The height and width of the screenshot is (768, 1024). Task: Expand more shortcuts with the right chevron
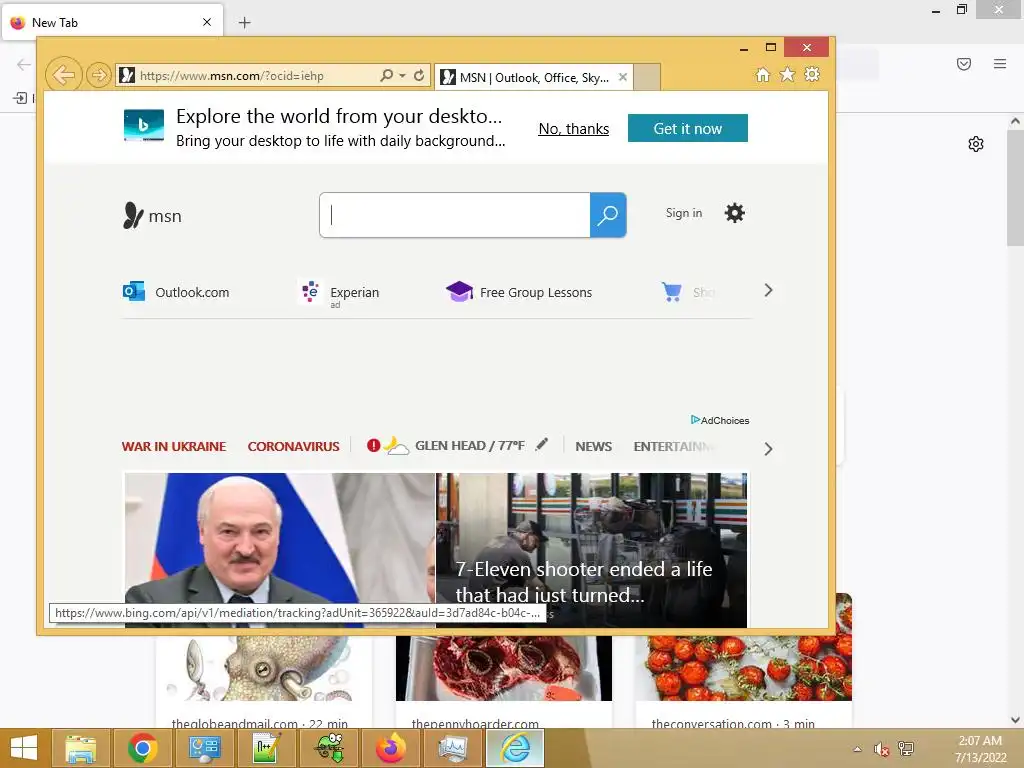pyautogui.click(x=768, y=291)
